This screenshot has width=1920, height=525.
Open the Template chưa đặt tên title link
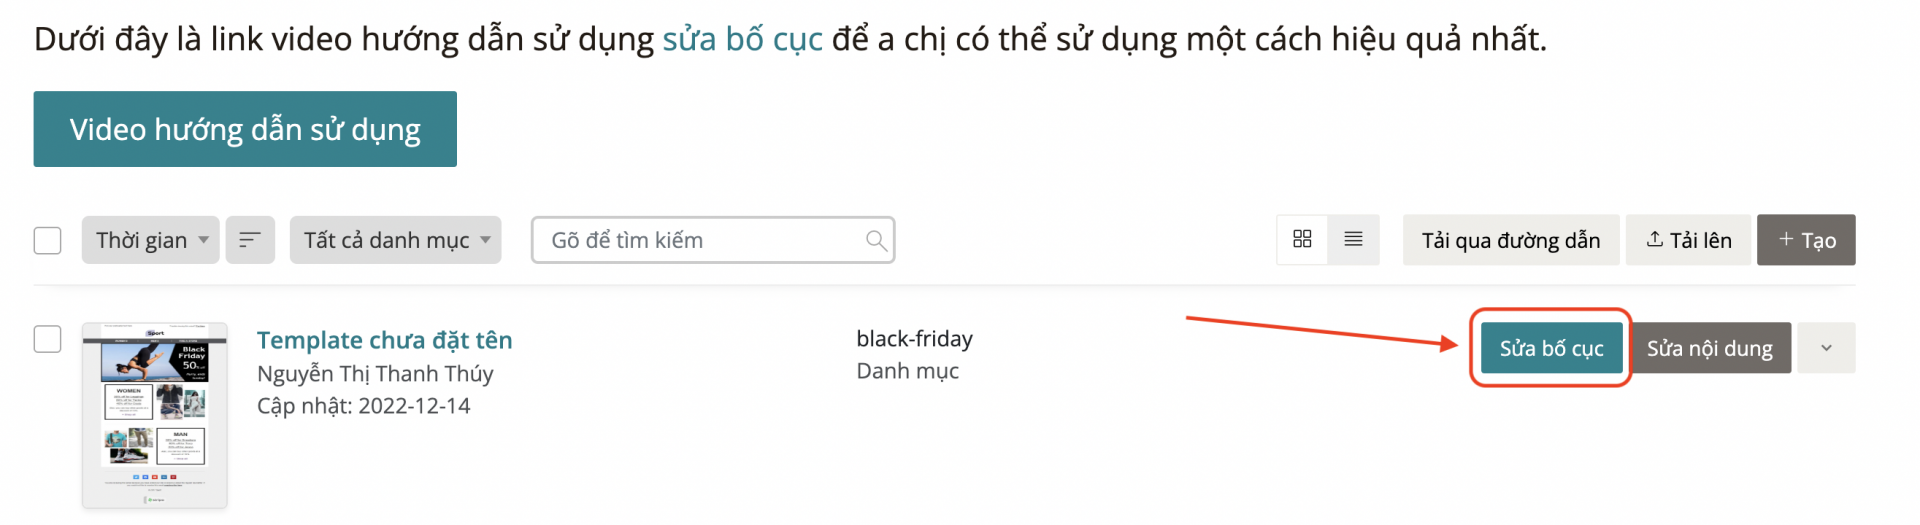pyautogui.click(x=385, y=340)
